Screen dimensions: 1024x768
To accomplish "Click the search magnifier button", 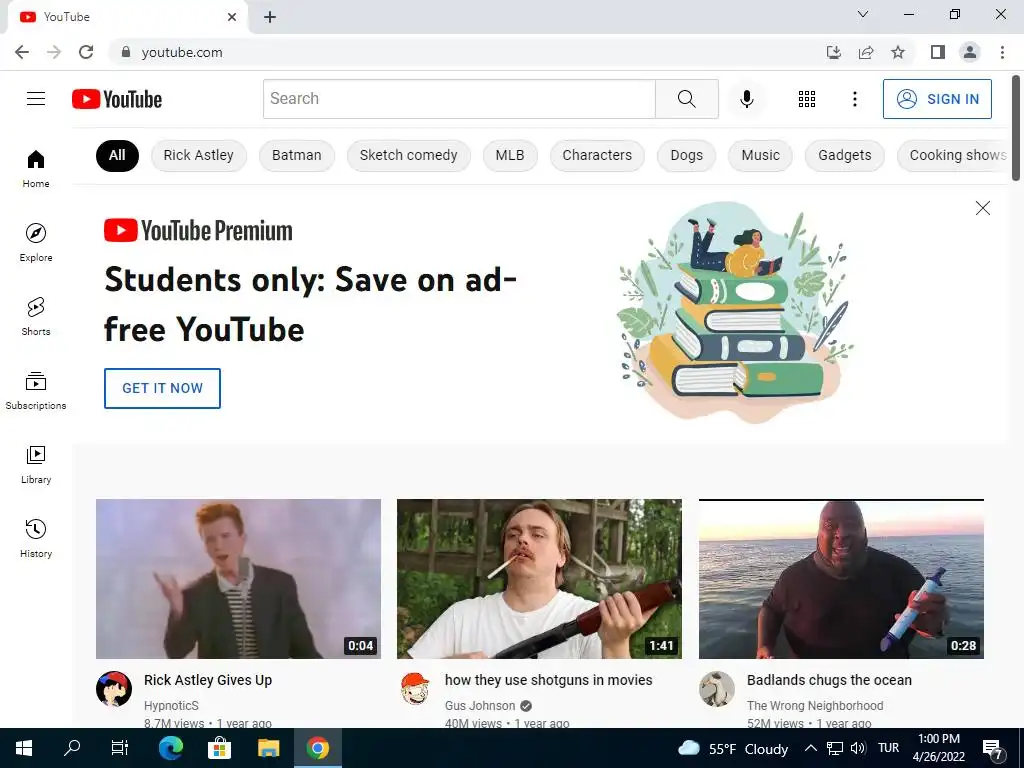I will (x=686, y=99).
